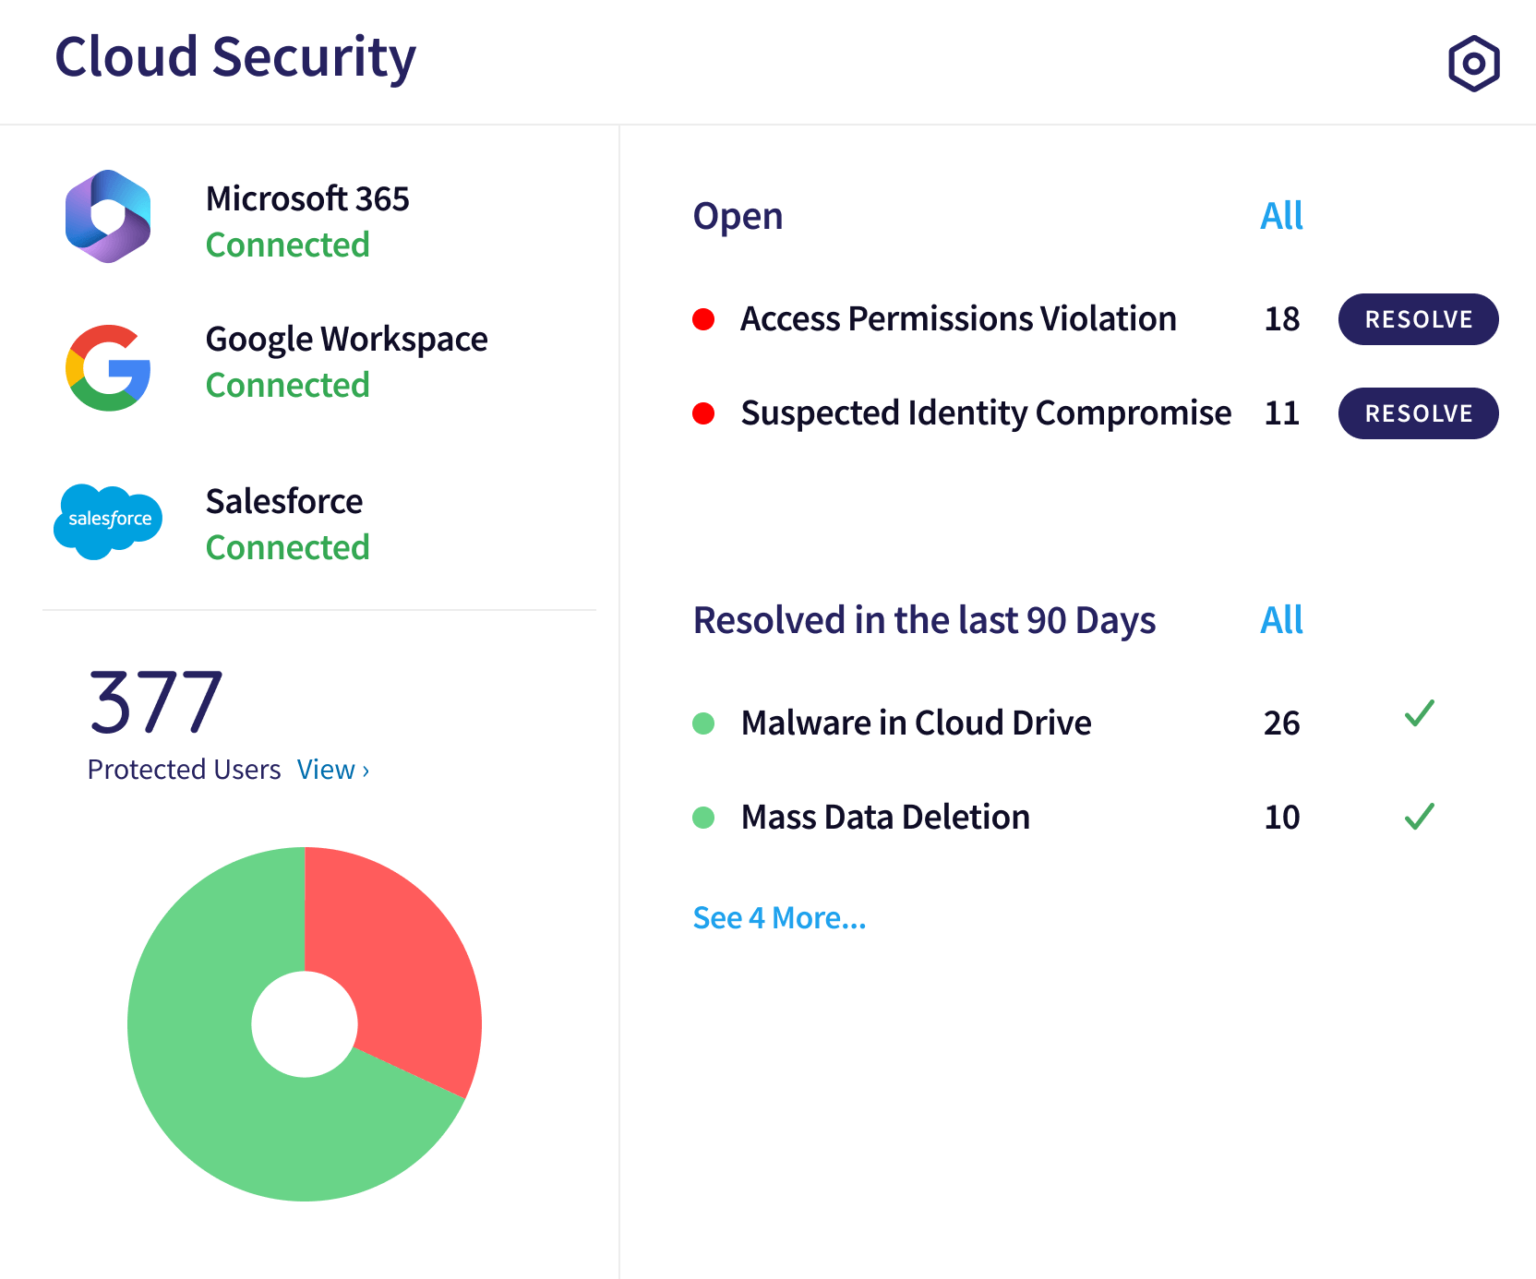This screenshot has height=1279, width=1536.
Task: Switch to the Open section
Action: [737, 215]
